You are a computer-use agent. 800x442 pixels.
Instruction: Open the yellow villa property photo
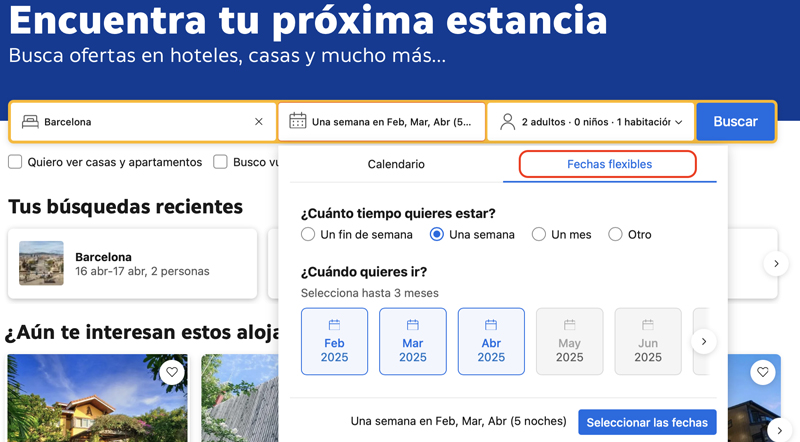click(97, 398)
